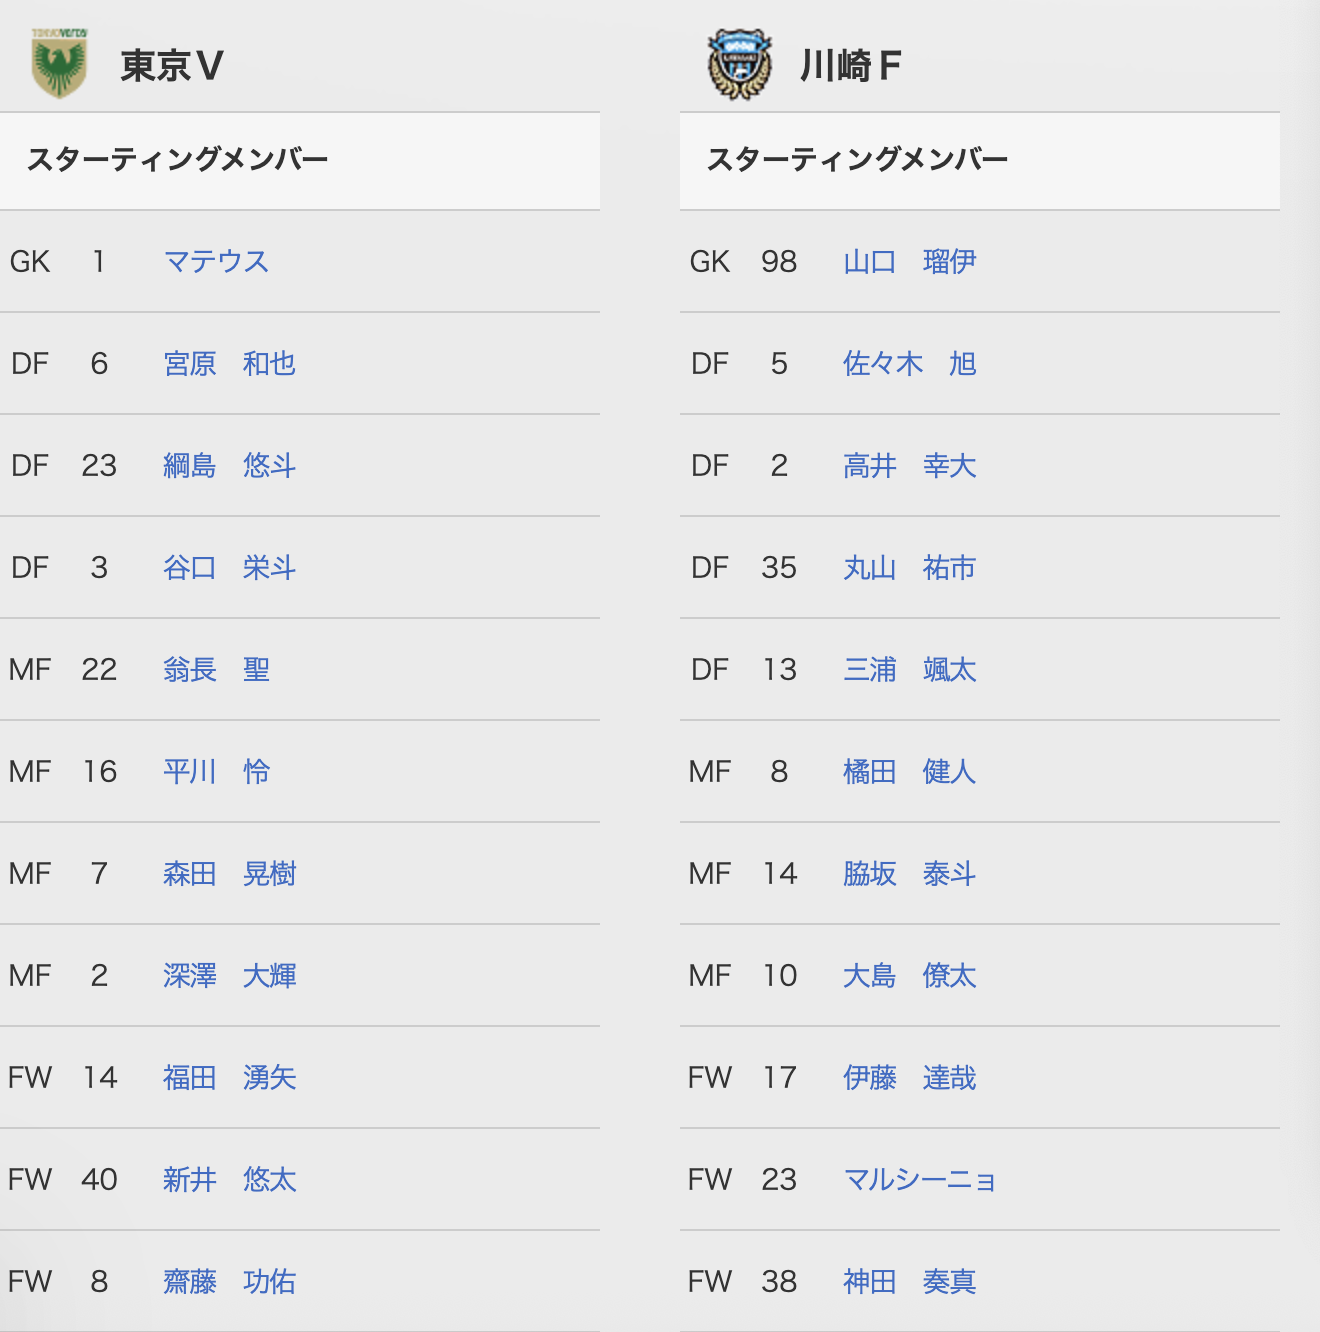Select forward 神田 奏真
Image resolution: width=1320 pixels, height=1332 pixels.
click(x=910, y=1281)
